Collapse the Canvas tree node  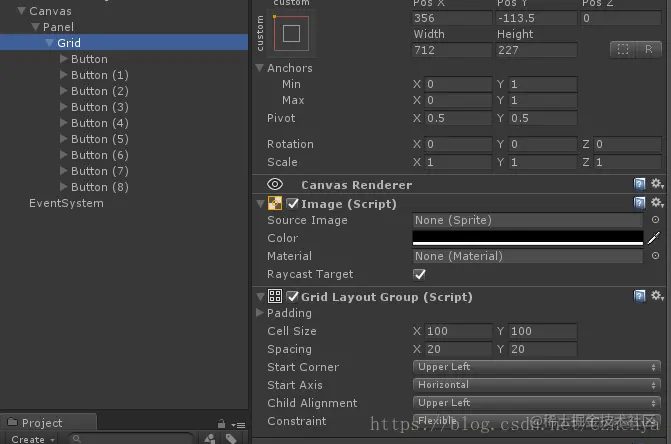click(21, 11)
